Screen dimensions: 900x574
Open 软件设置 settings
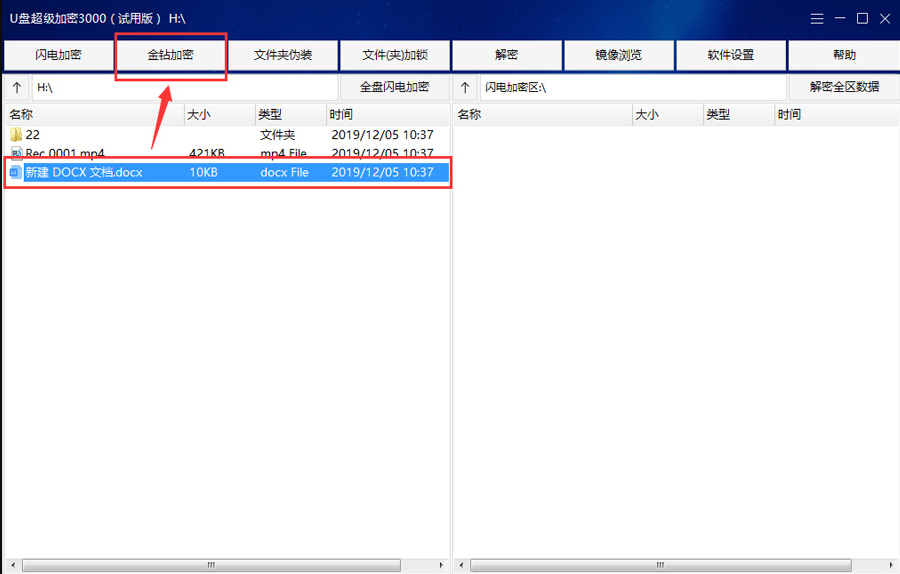coord(731,55)
